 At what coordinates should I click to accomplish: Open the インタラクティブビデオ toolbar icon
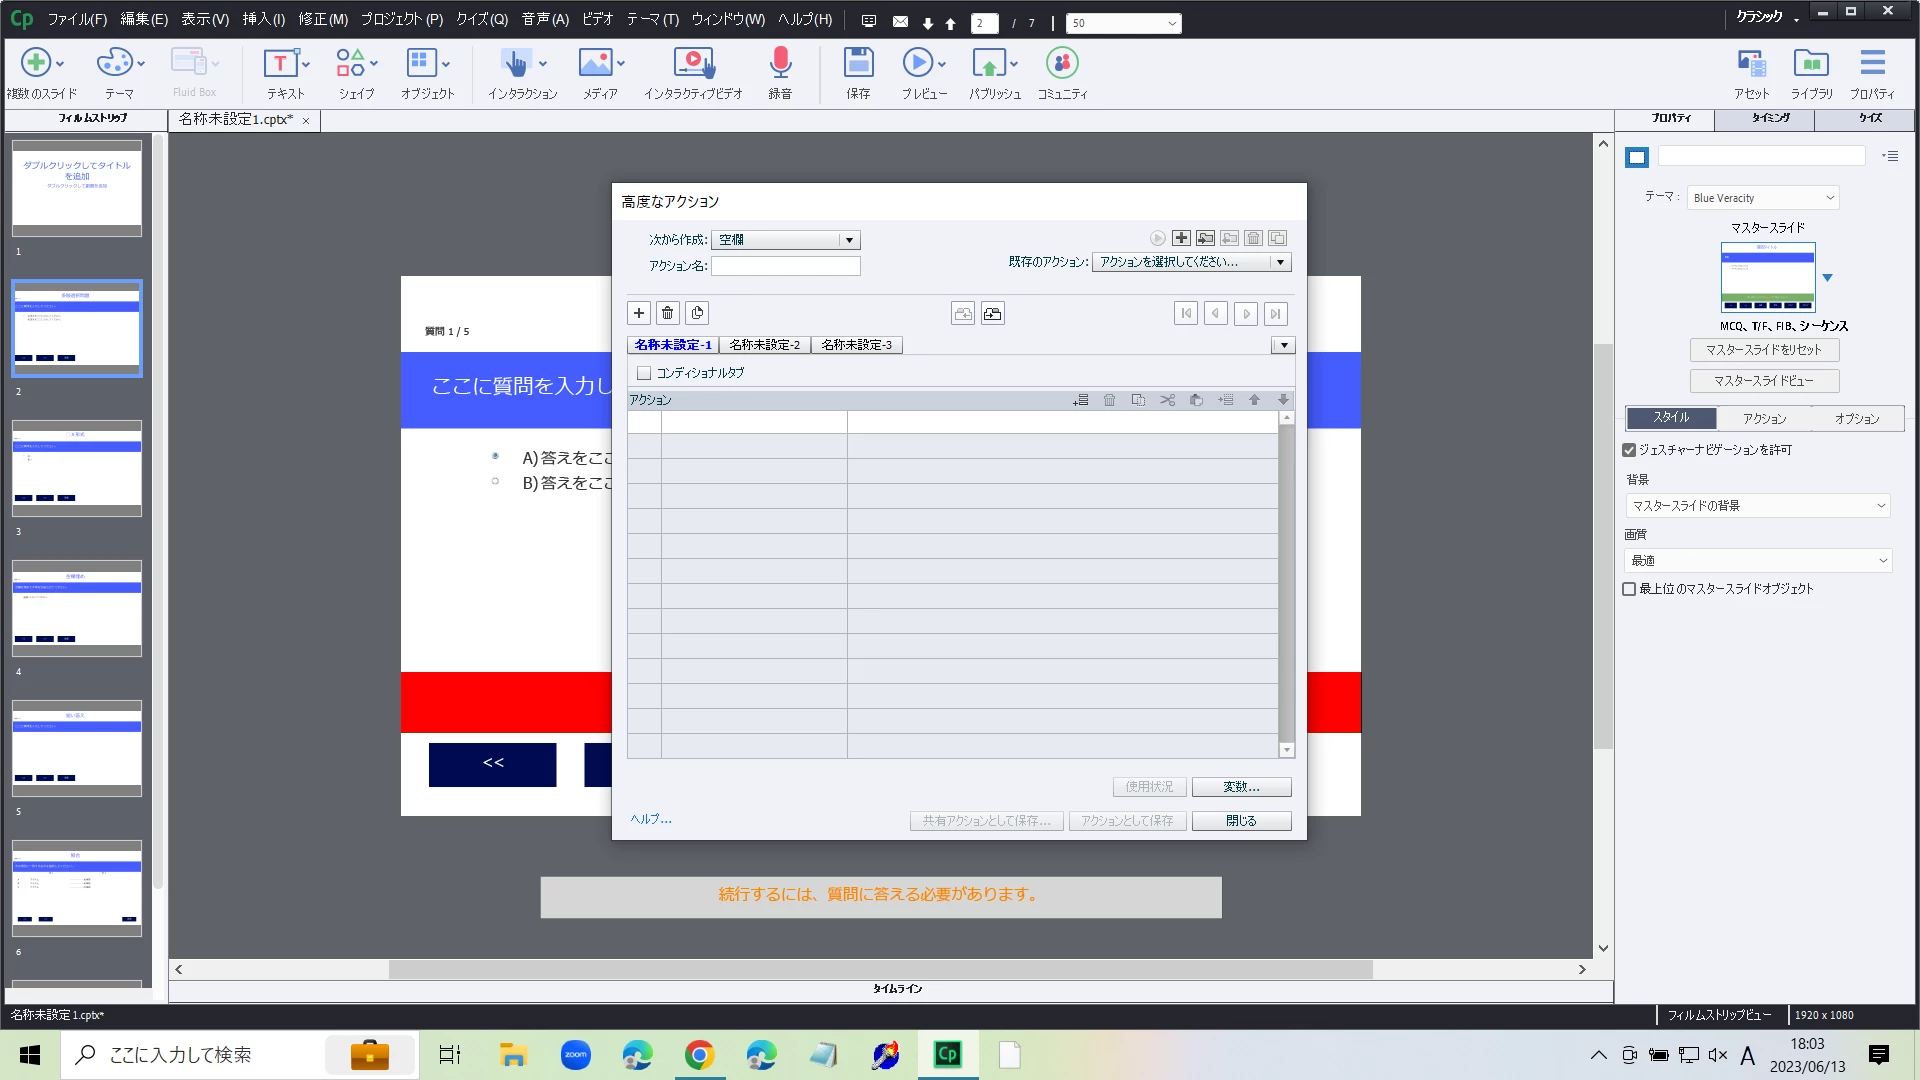click(x=693, y=64)
